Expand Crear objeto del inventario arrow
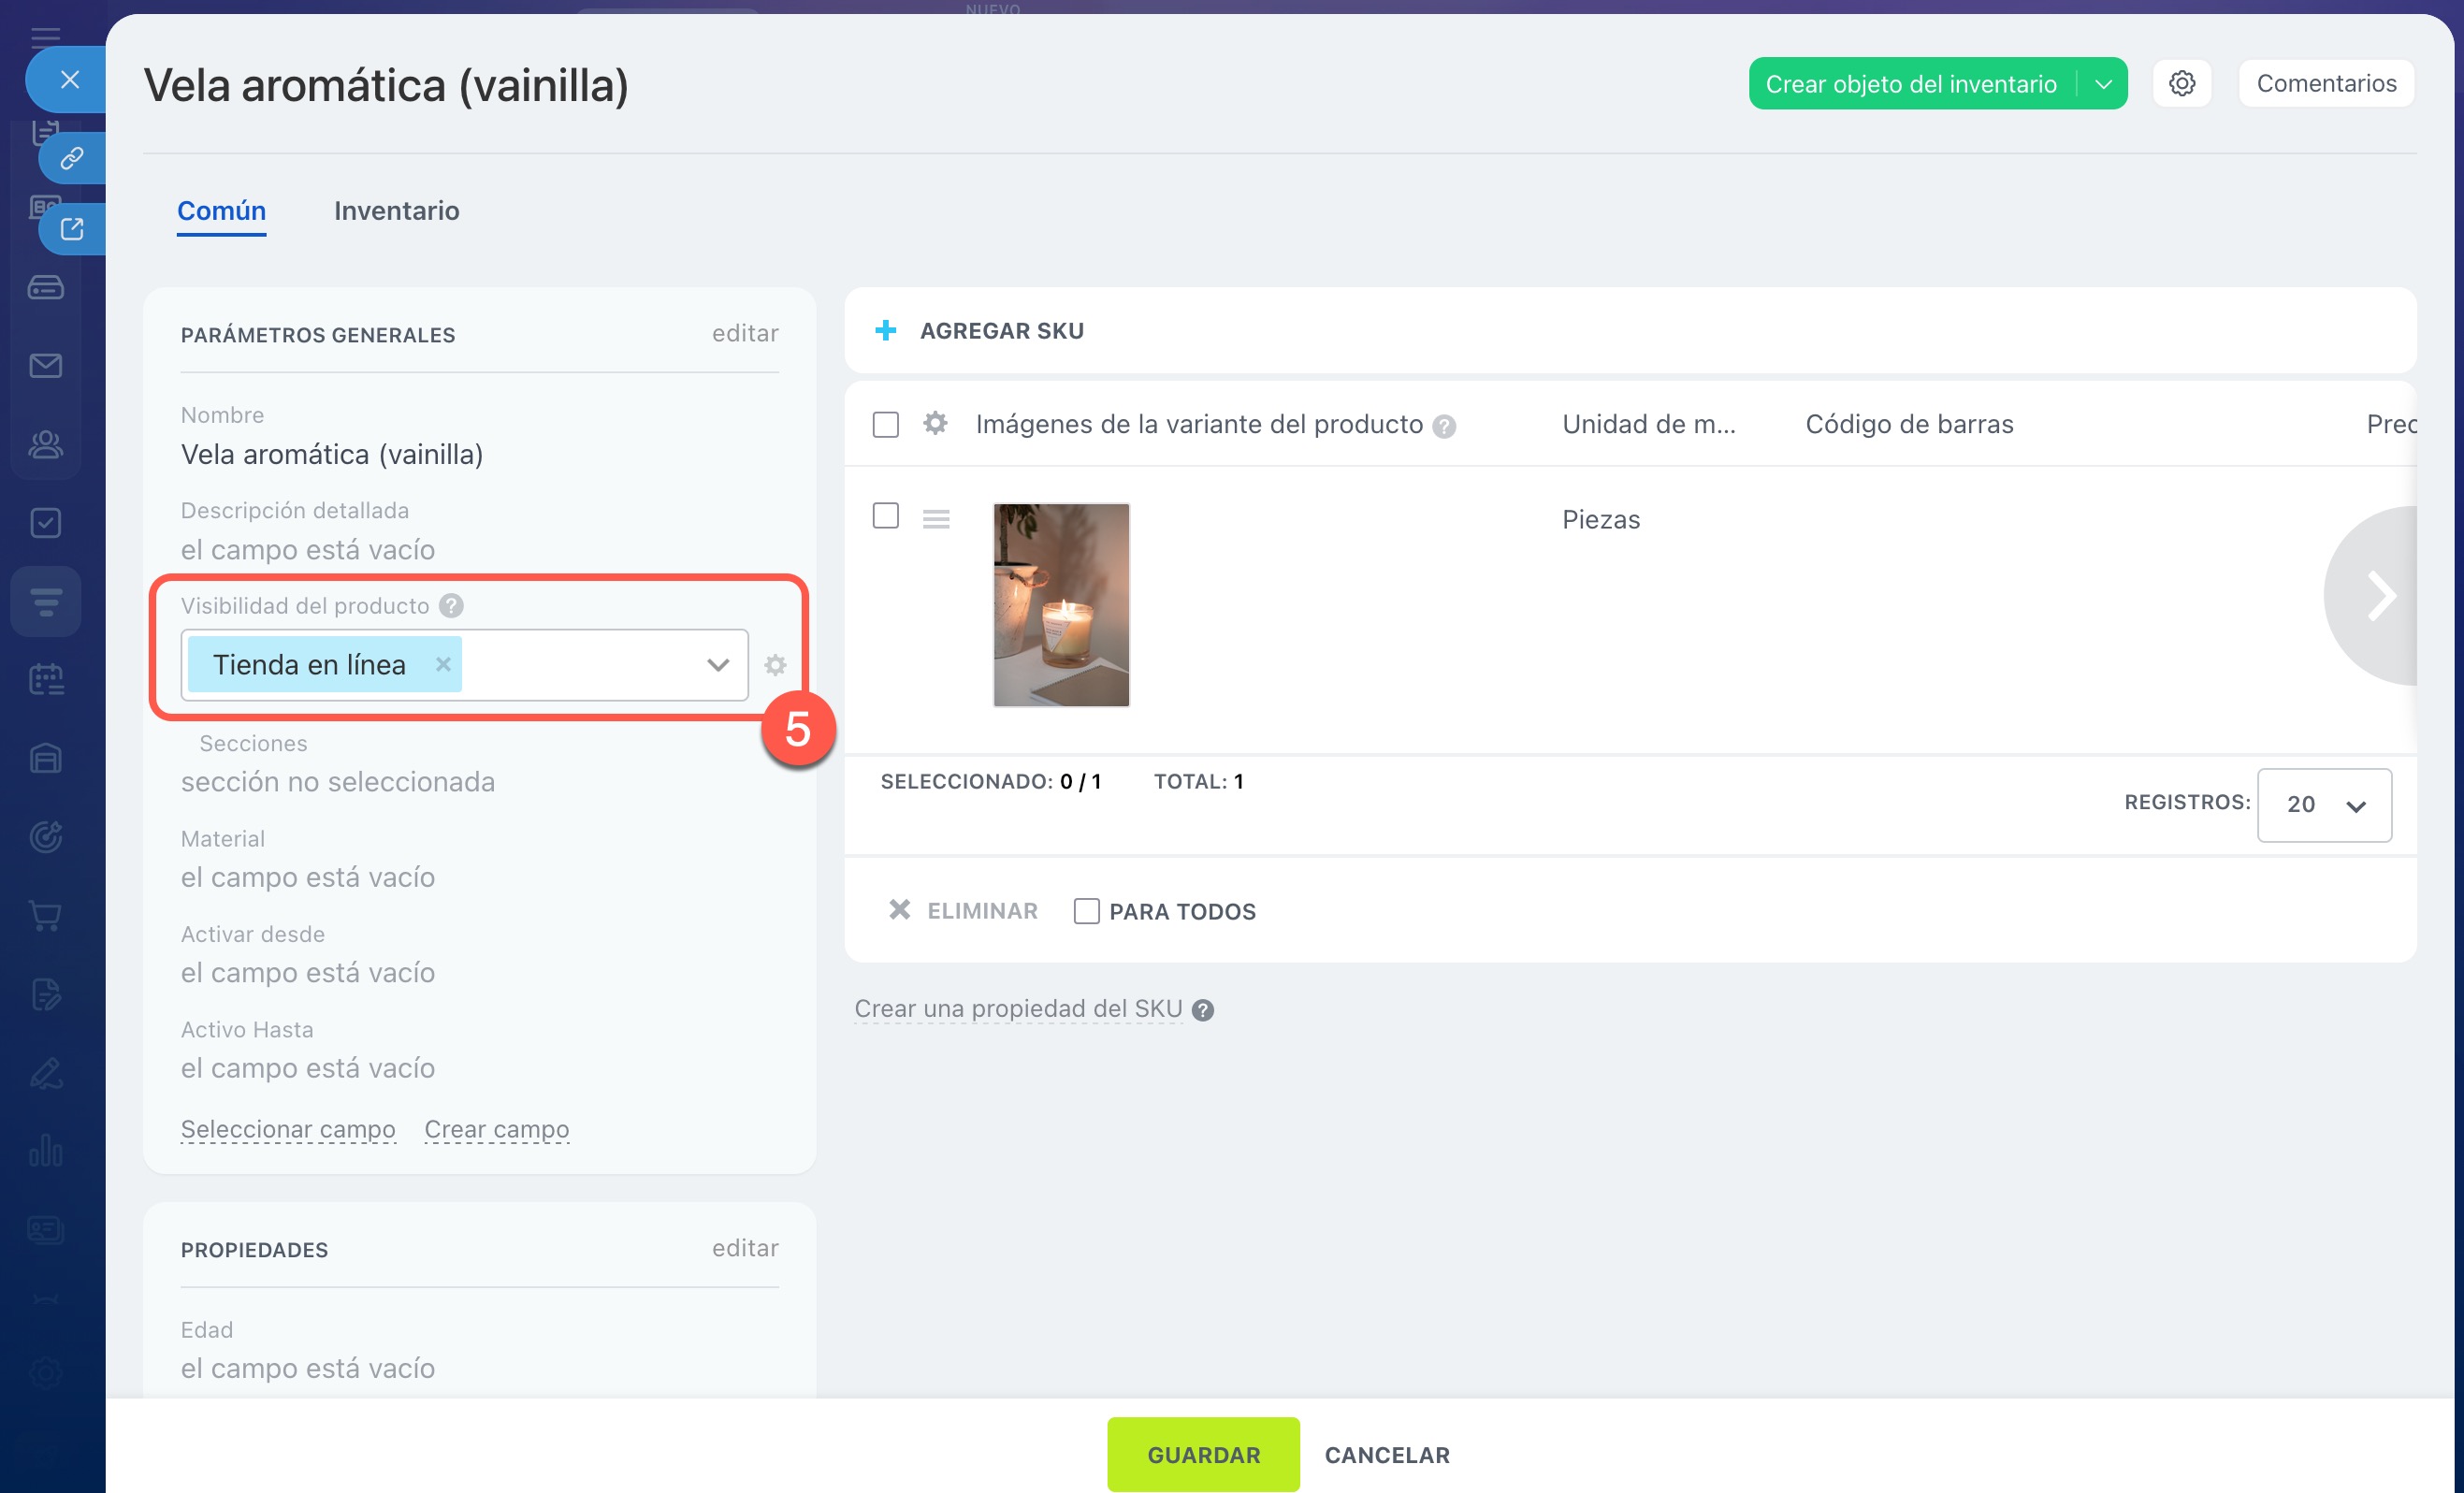 [2103, 84]
